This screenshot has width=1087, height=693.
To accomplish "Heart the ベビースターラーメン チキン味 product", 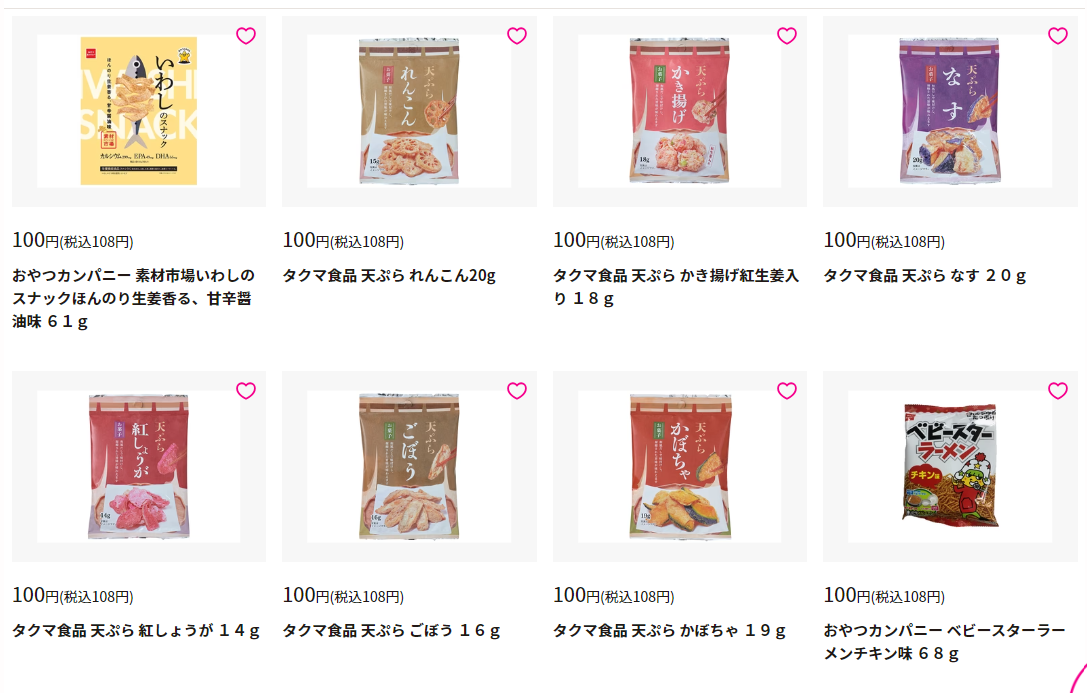I will 1058,391.
